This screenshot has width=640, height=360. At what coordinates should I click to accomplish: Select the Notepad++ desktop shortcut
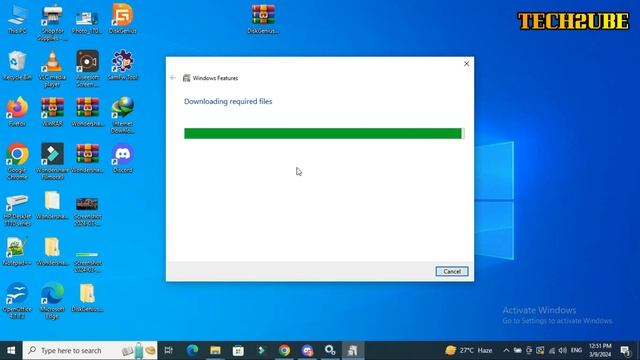point(17,251)
